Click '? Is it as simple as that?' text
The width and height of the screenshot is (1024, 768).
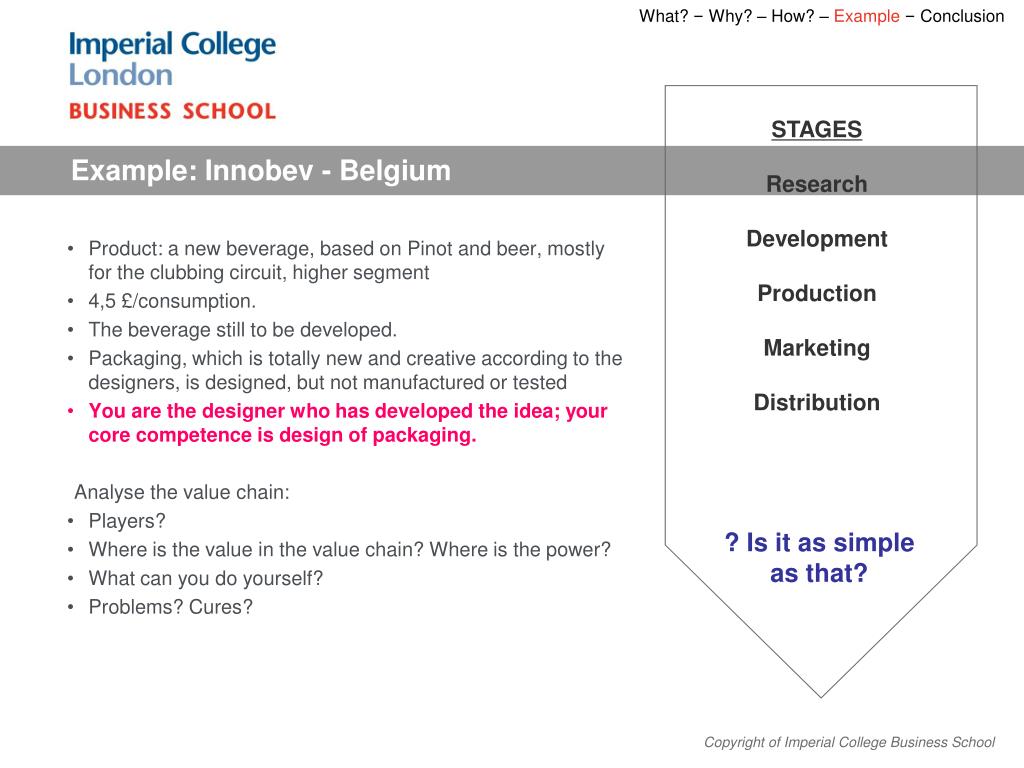click(819, 558)
